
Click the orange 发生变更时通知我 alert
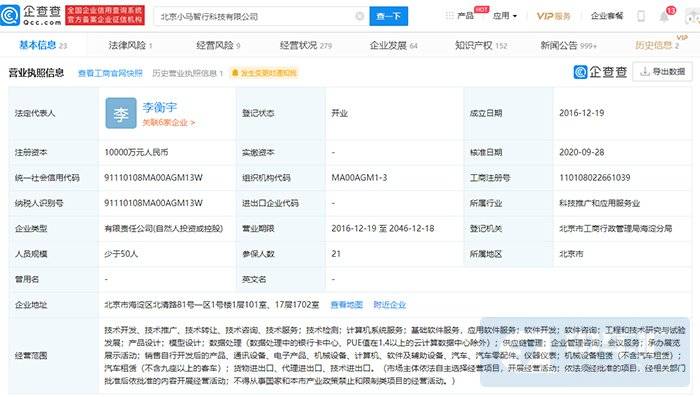(x=264, y=73)
